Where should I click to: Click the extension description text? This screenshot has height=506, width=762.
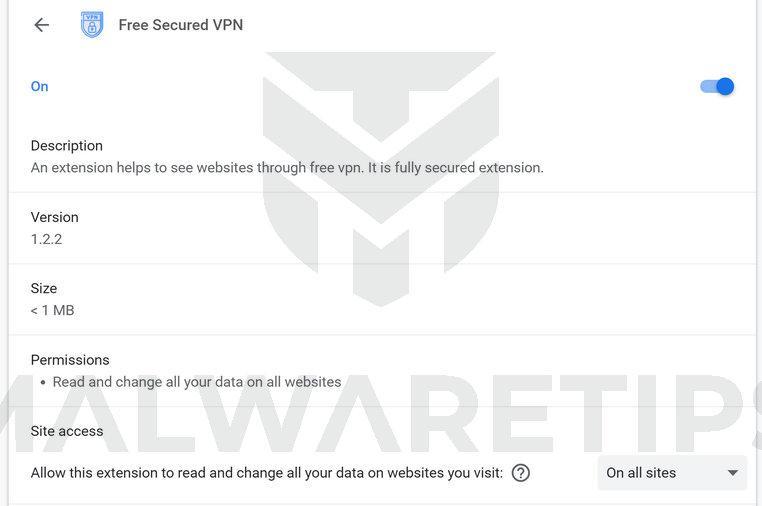tap(287, 167)
